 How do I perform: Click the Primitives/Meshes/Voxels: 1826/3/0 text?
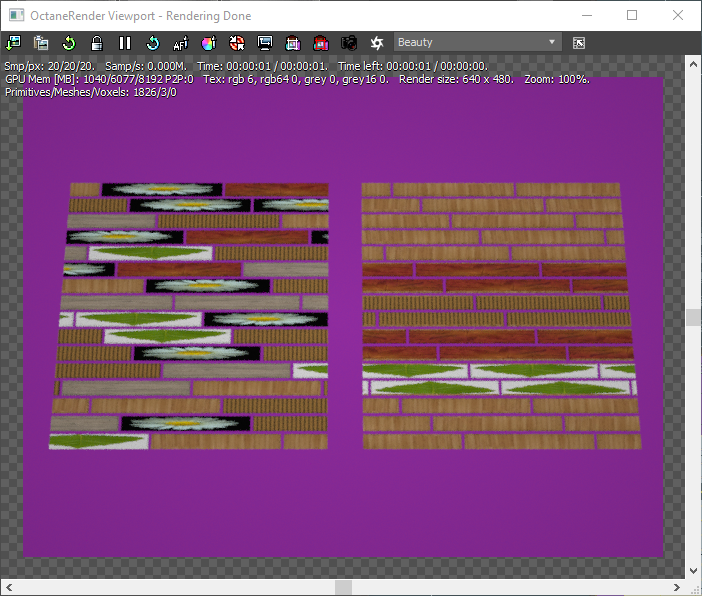(91, 92)
